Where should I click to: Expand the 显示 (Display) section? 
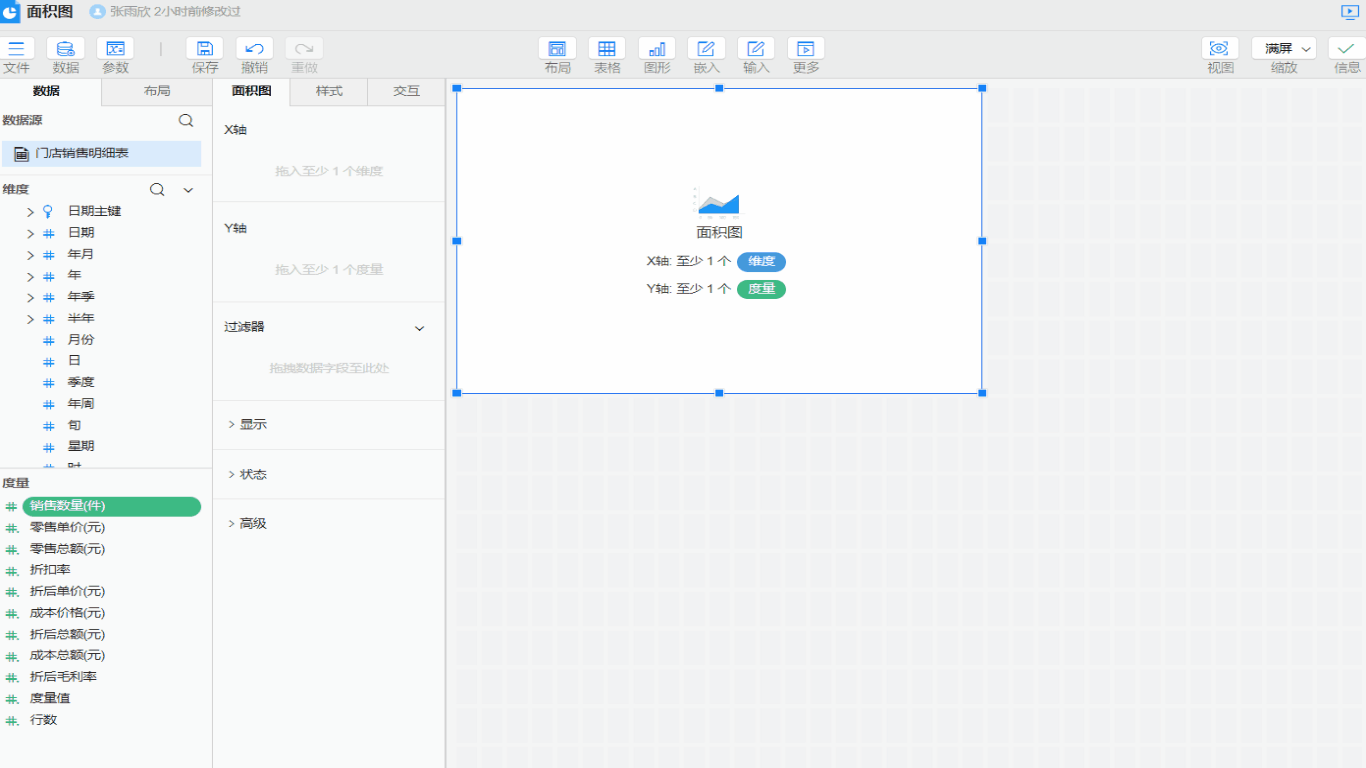[232, 425]
